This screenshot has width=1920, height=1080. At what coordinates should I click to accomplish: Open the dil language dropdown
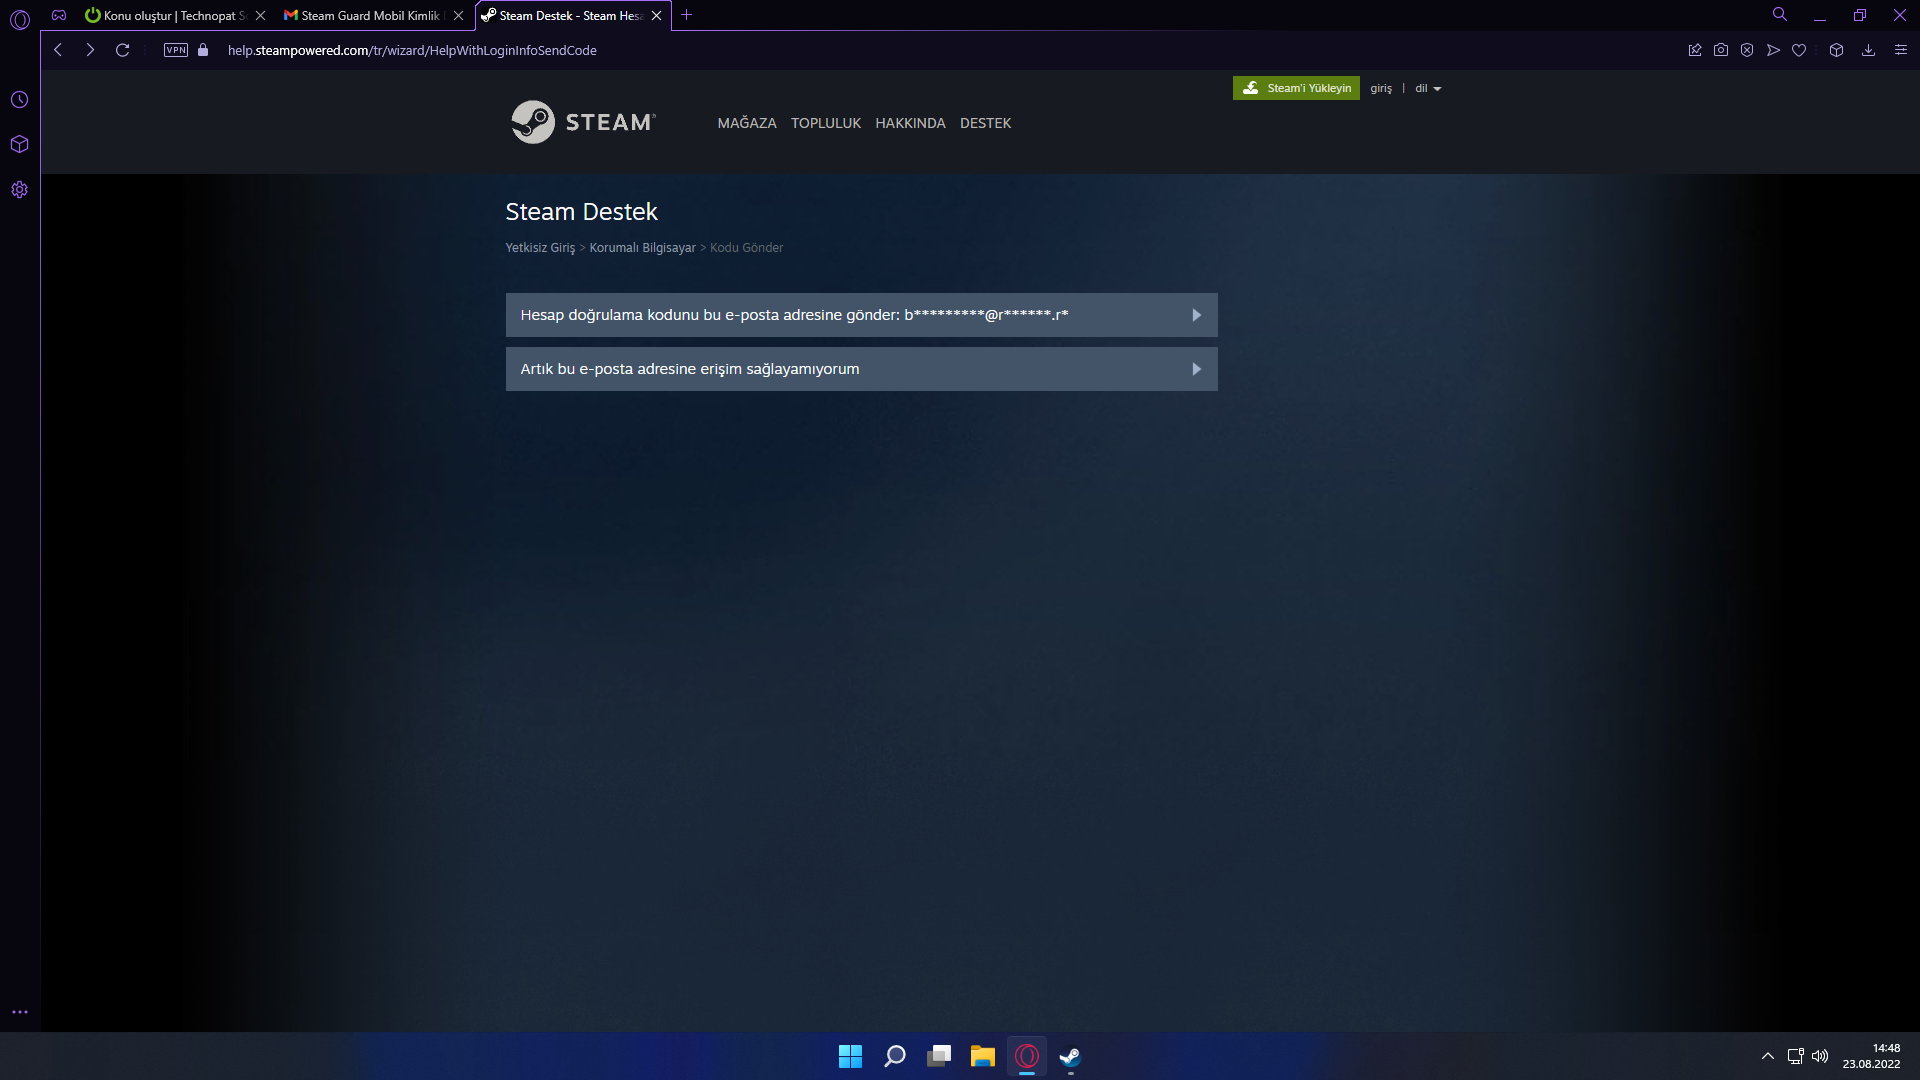(x=1427, y=88)
